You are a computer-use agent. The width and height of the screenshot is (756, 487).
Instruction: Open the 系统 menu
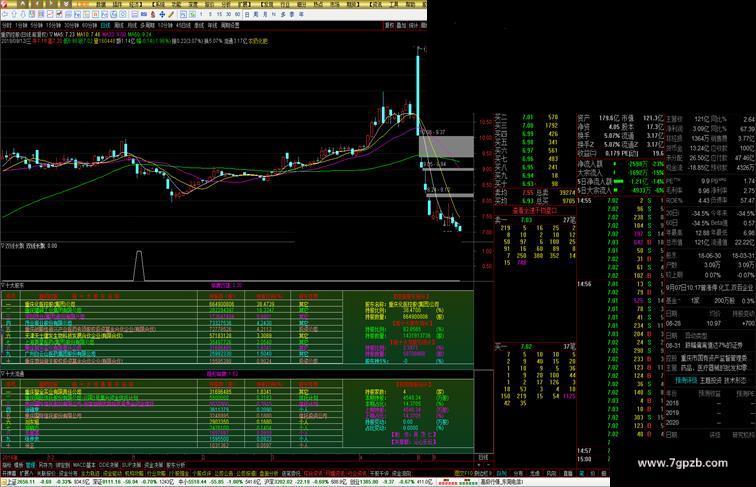coord(159,4)
